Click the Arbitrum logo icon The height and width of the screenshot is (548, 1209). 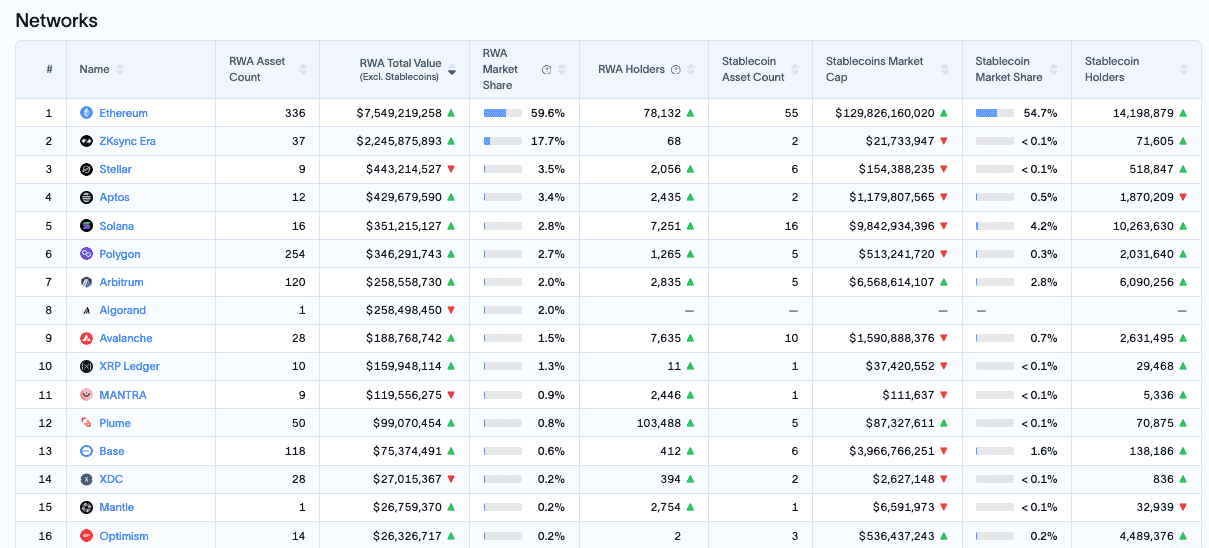coord(86,282)
